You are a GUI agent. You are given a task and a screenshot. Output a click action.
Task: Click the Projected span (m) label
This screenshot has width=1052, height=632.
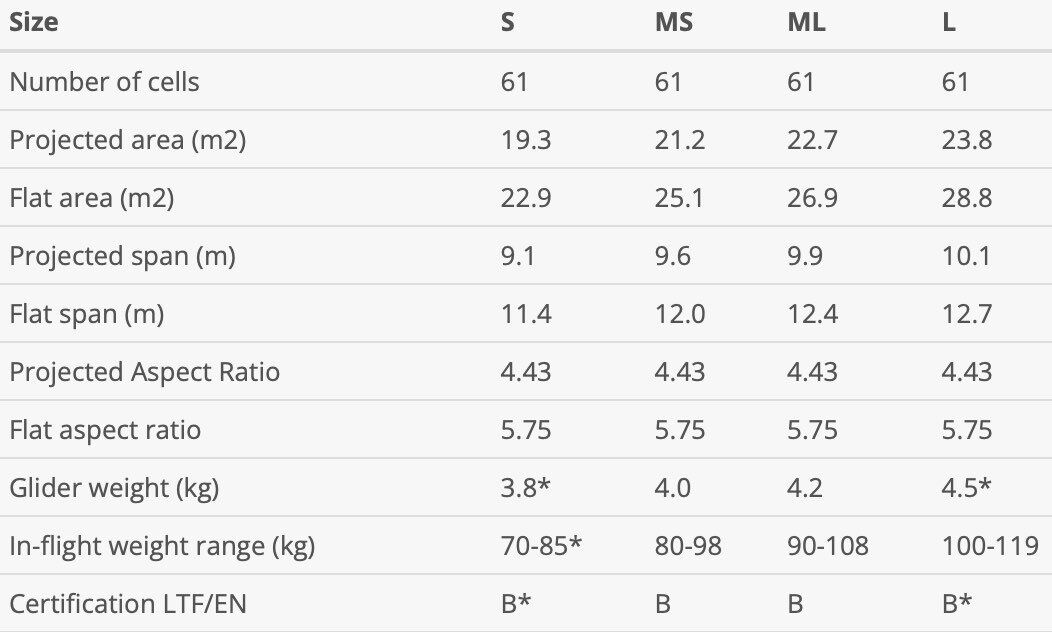click(122, 256)
